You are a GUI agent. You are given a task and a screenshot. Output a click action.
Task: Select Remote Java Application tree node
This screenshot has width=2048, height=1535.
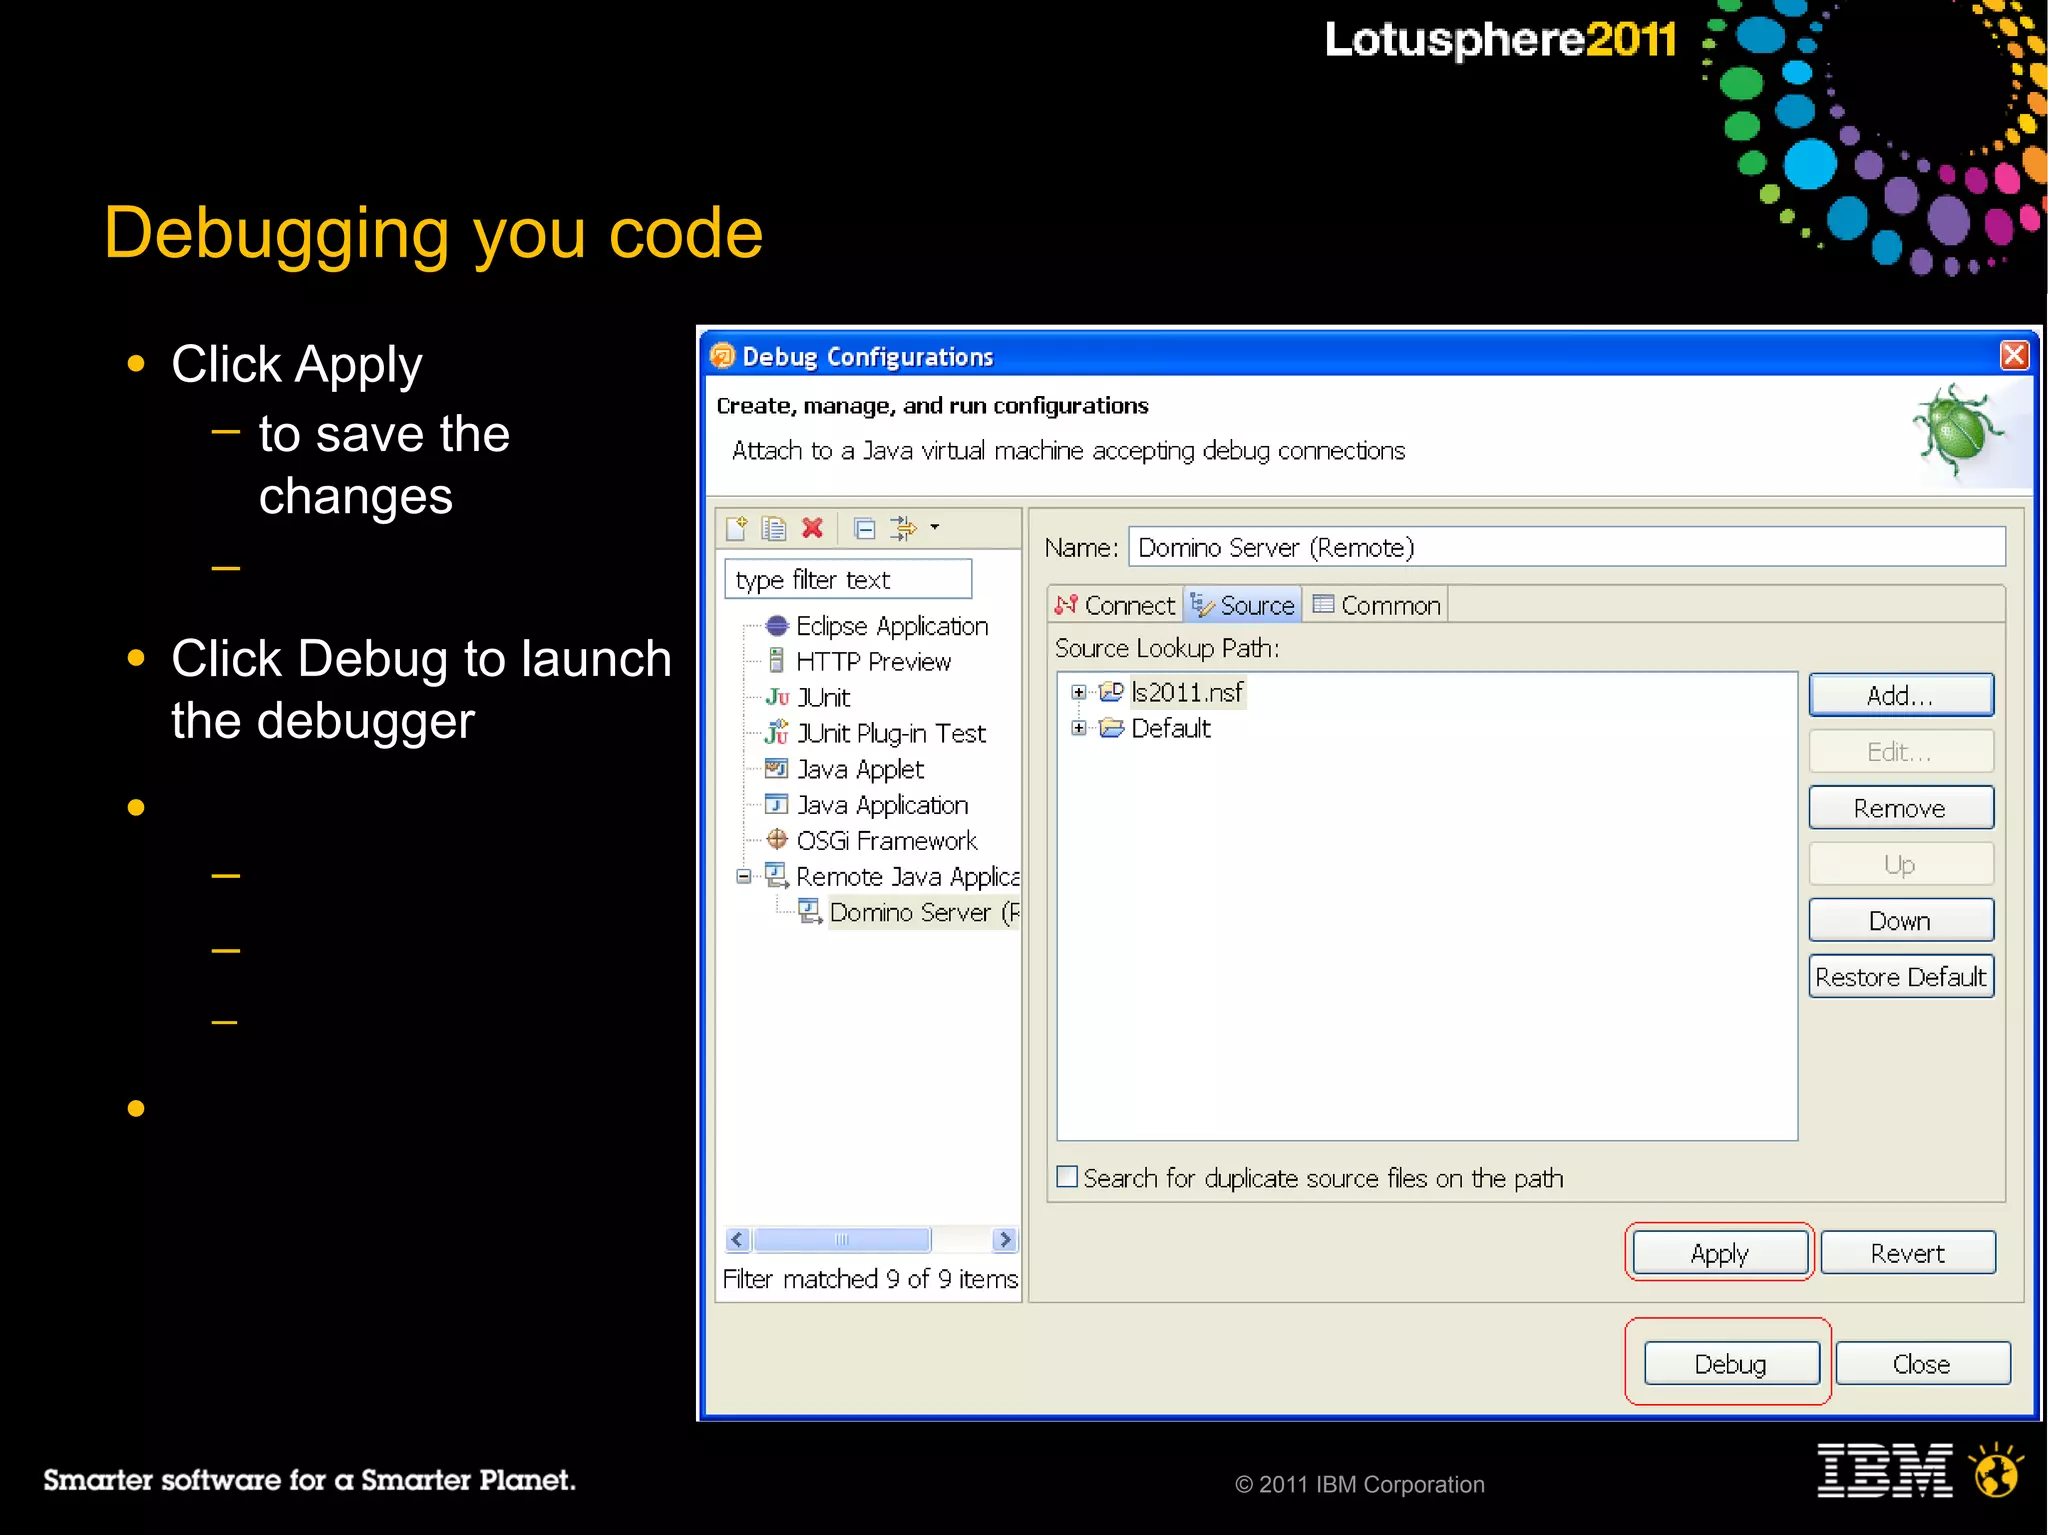click(x=907, y=877)
